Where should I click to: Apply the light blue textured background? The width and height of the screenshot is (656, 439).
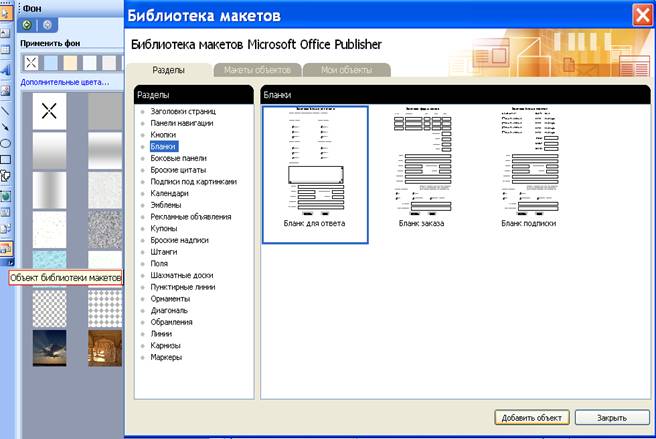(x=49, y=259)
